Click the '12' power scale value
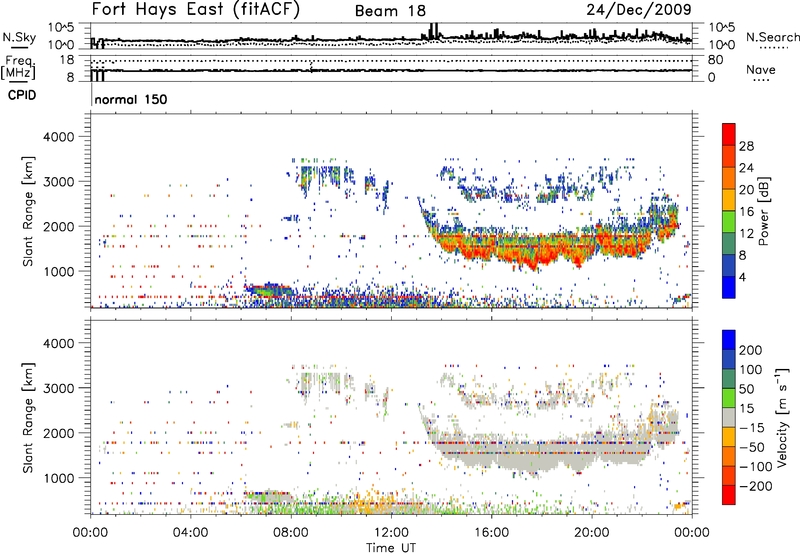The height and width of the screenshot is (554, 800). point(746,234)
